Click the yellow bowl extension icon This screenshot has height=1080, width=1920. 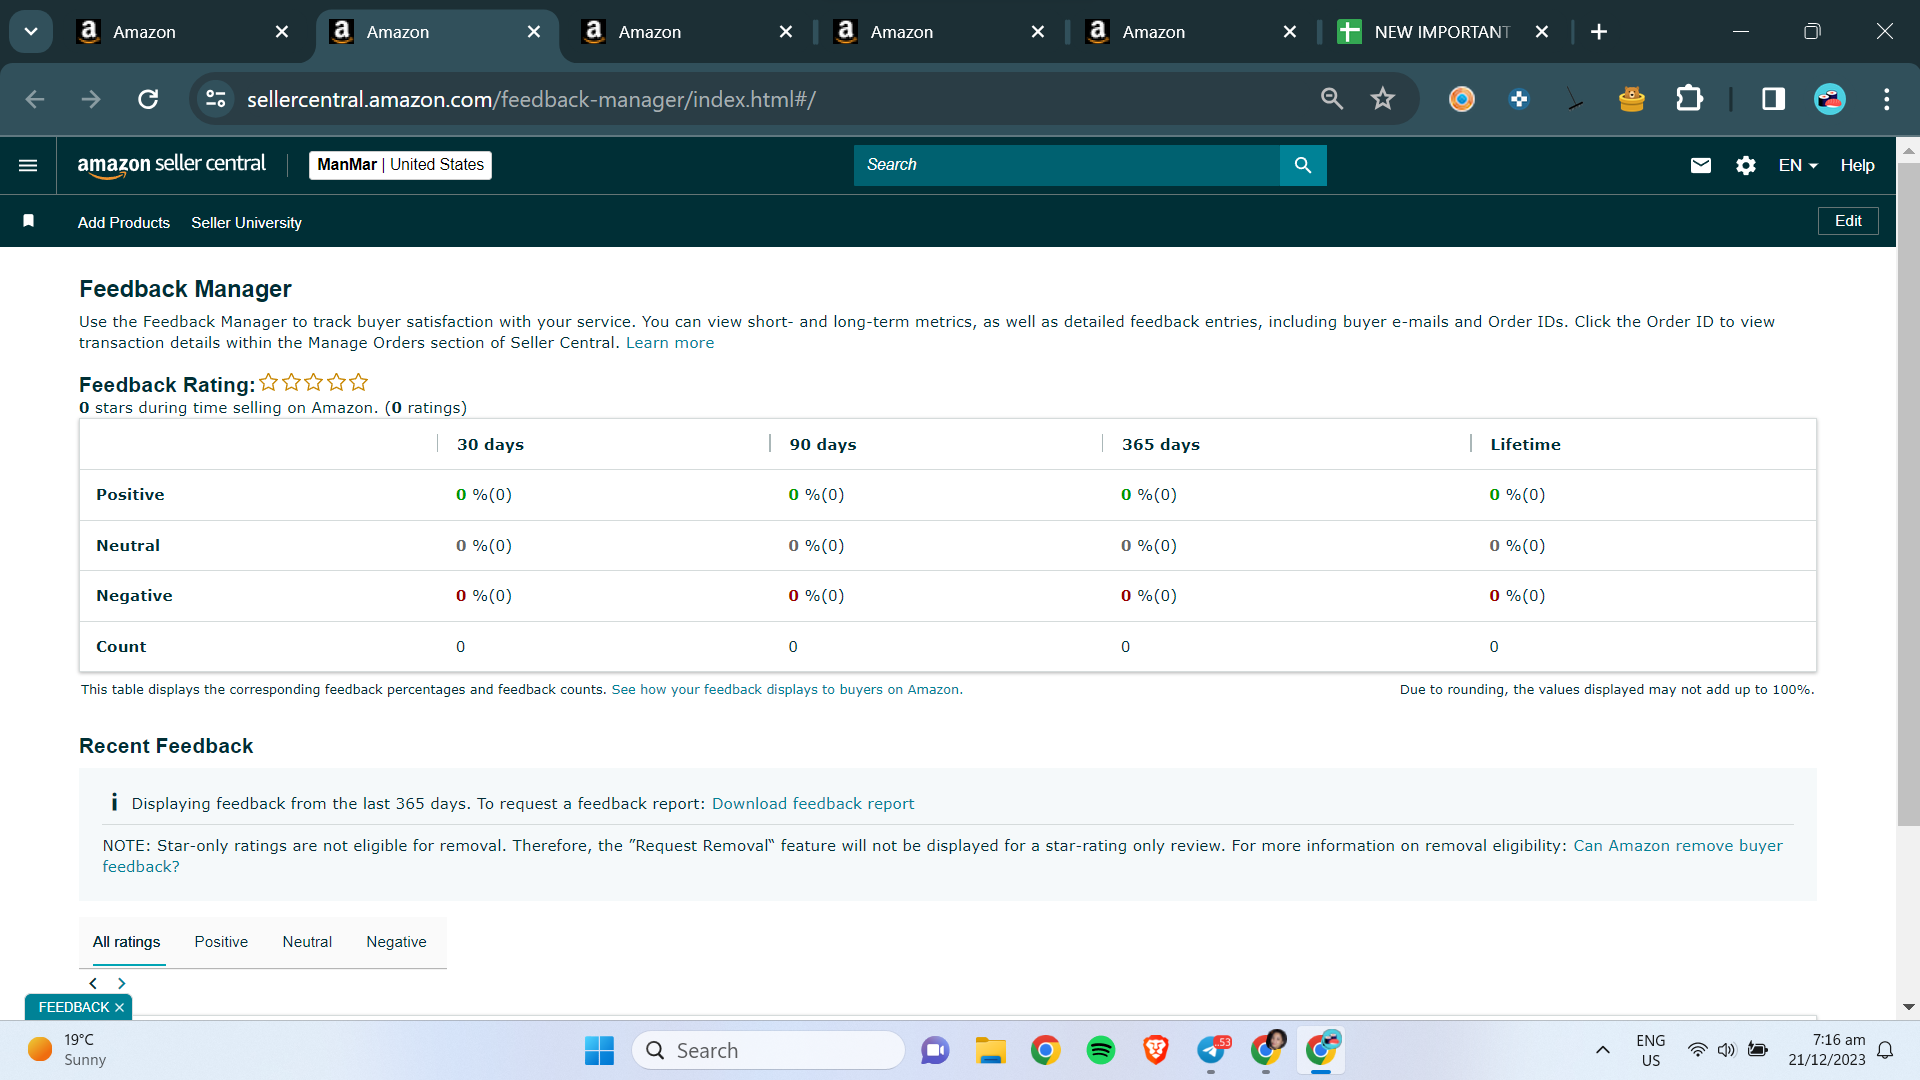[x=1632, y=99]
